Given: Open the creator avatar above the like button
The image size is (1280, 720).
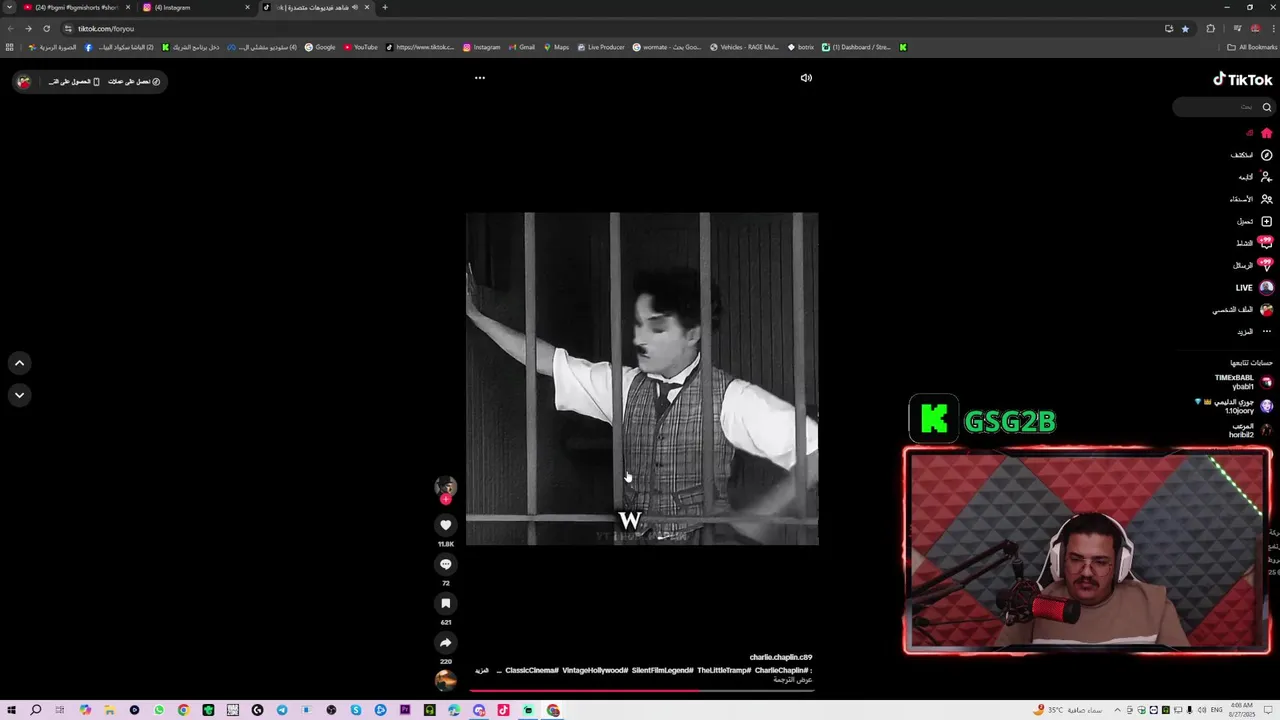Looking at the screenshot, I should point(446,487).
